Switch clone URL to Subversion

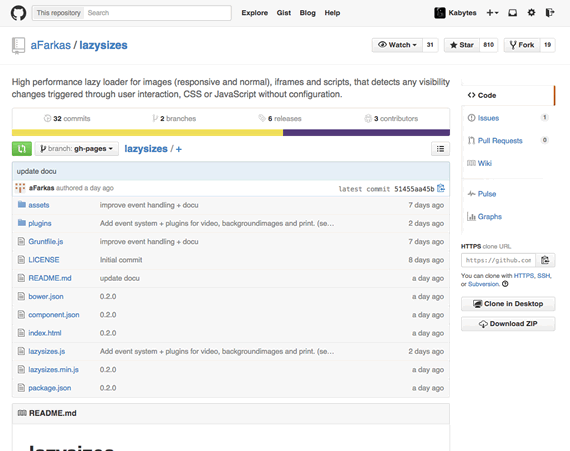[483, 284]
